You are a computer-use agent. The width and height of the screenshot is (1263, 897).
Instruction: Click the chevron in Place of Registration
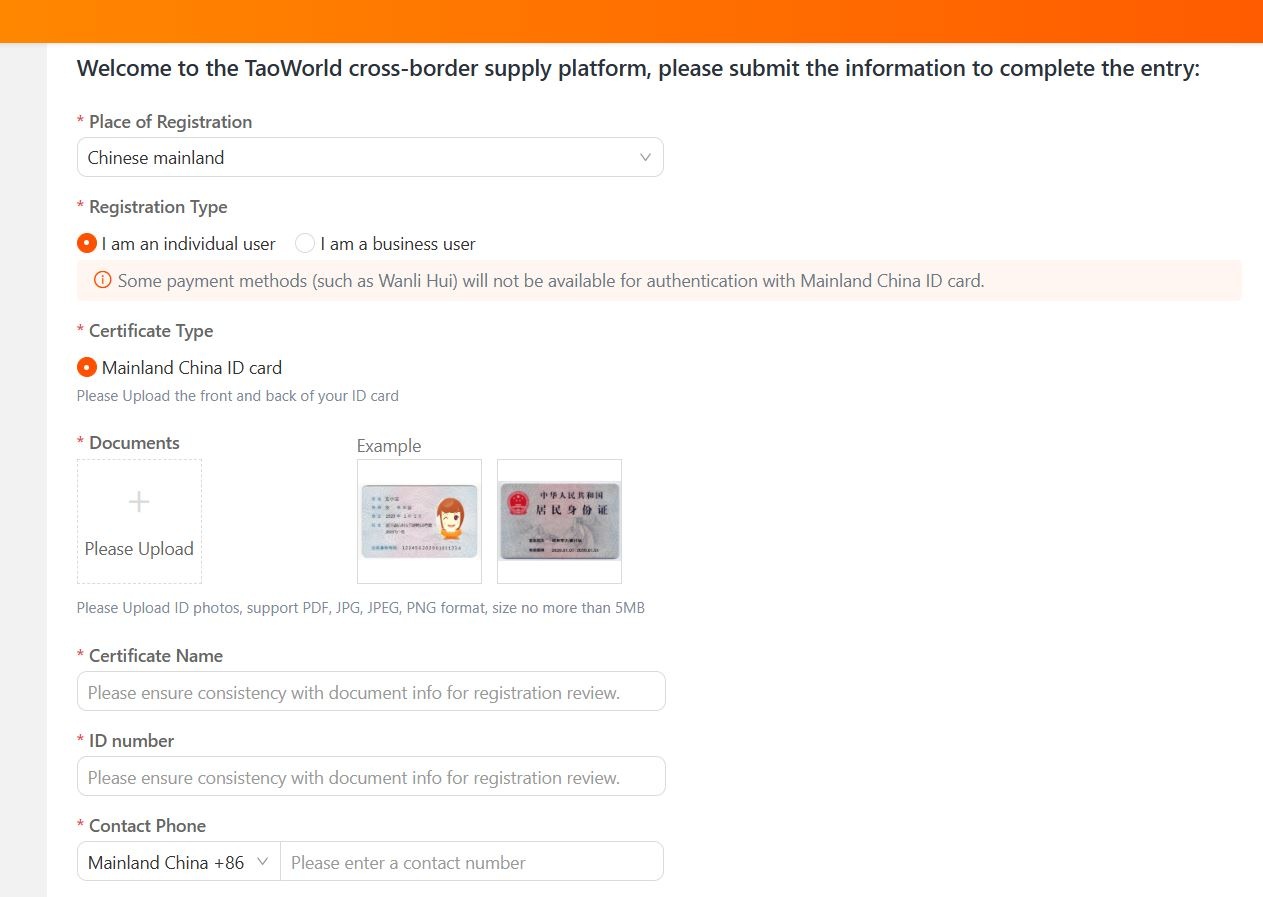pos(645,157)
